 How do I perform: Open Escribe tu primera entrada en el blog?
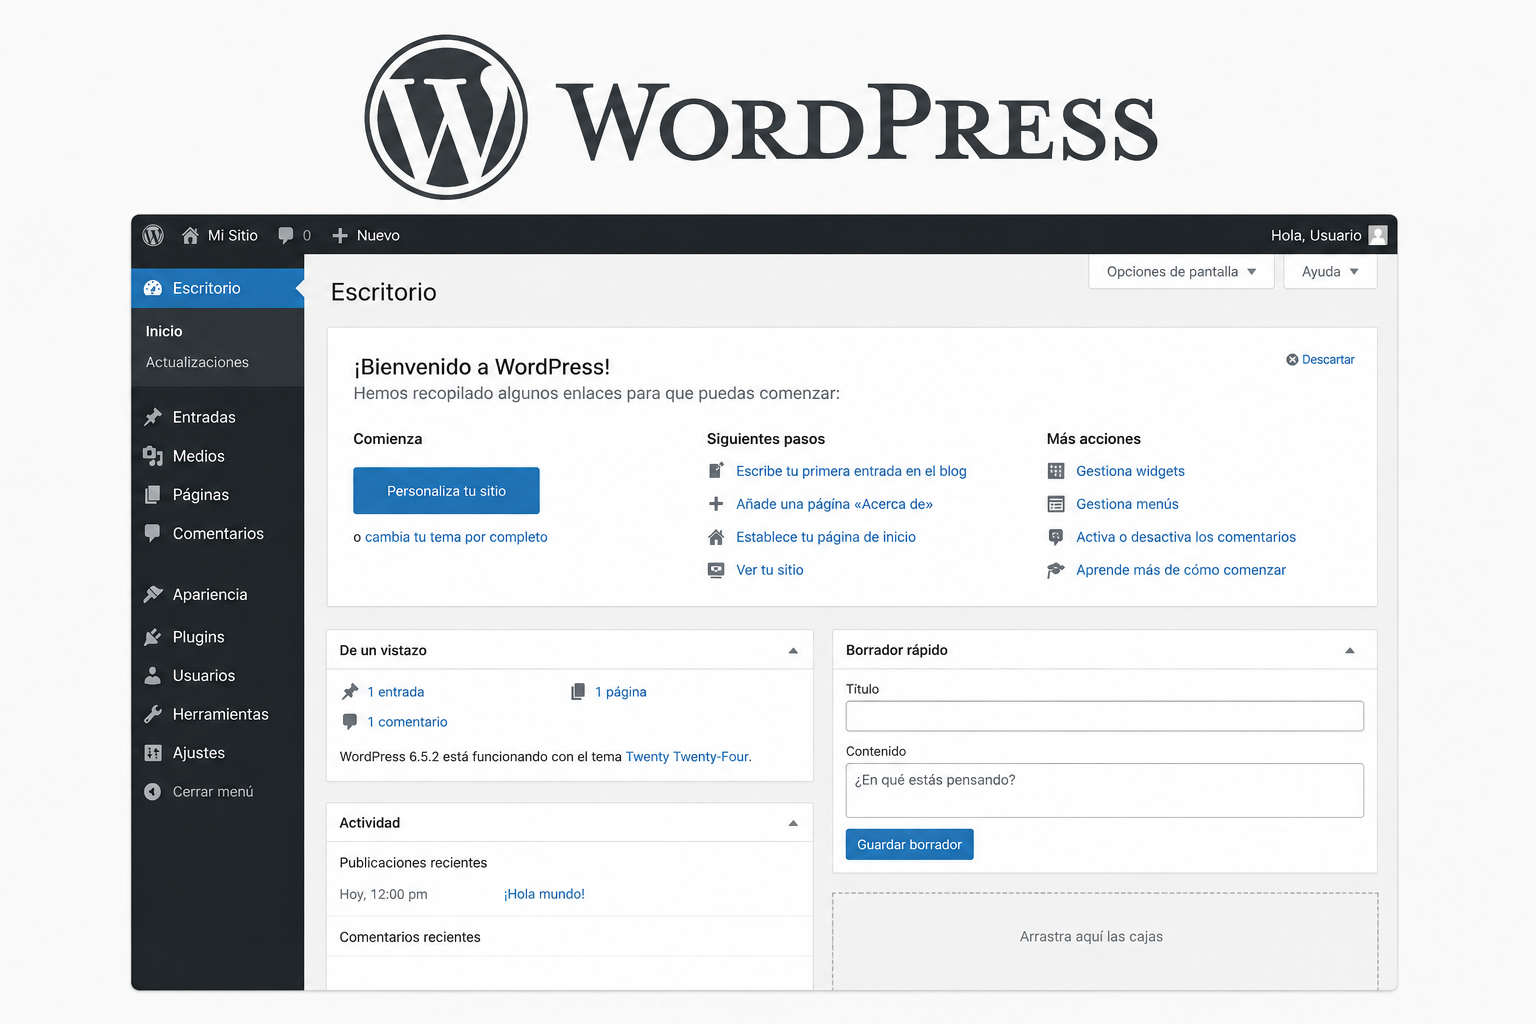point(851,471)
